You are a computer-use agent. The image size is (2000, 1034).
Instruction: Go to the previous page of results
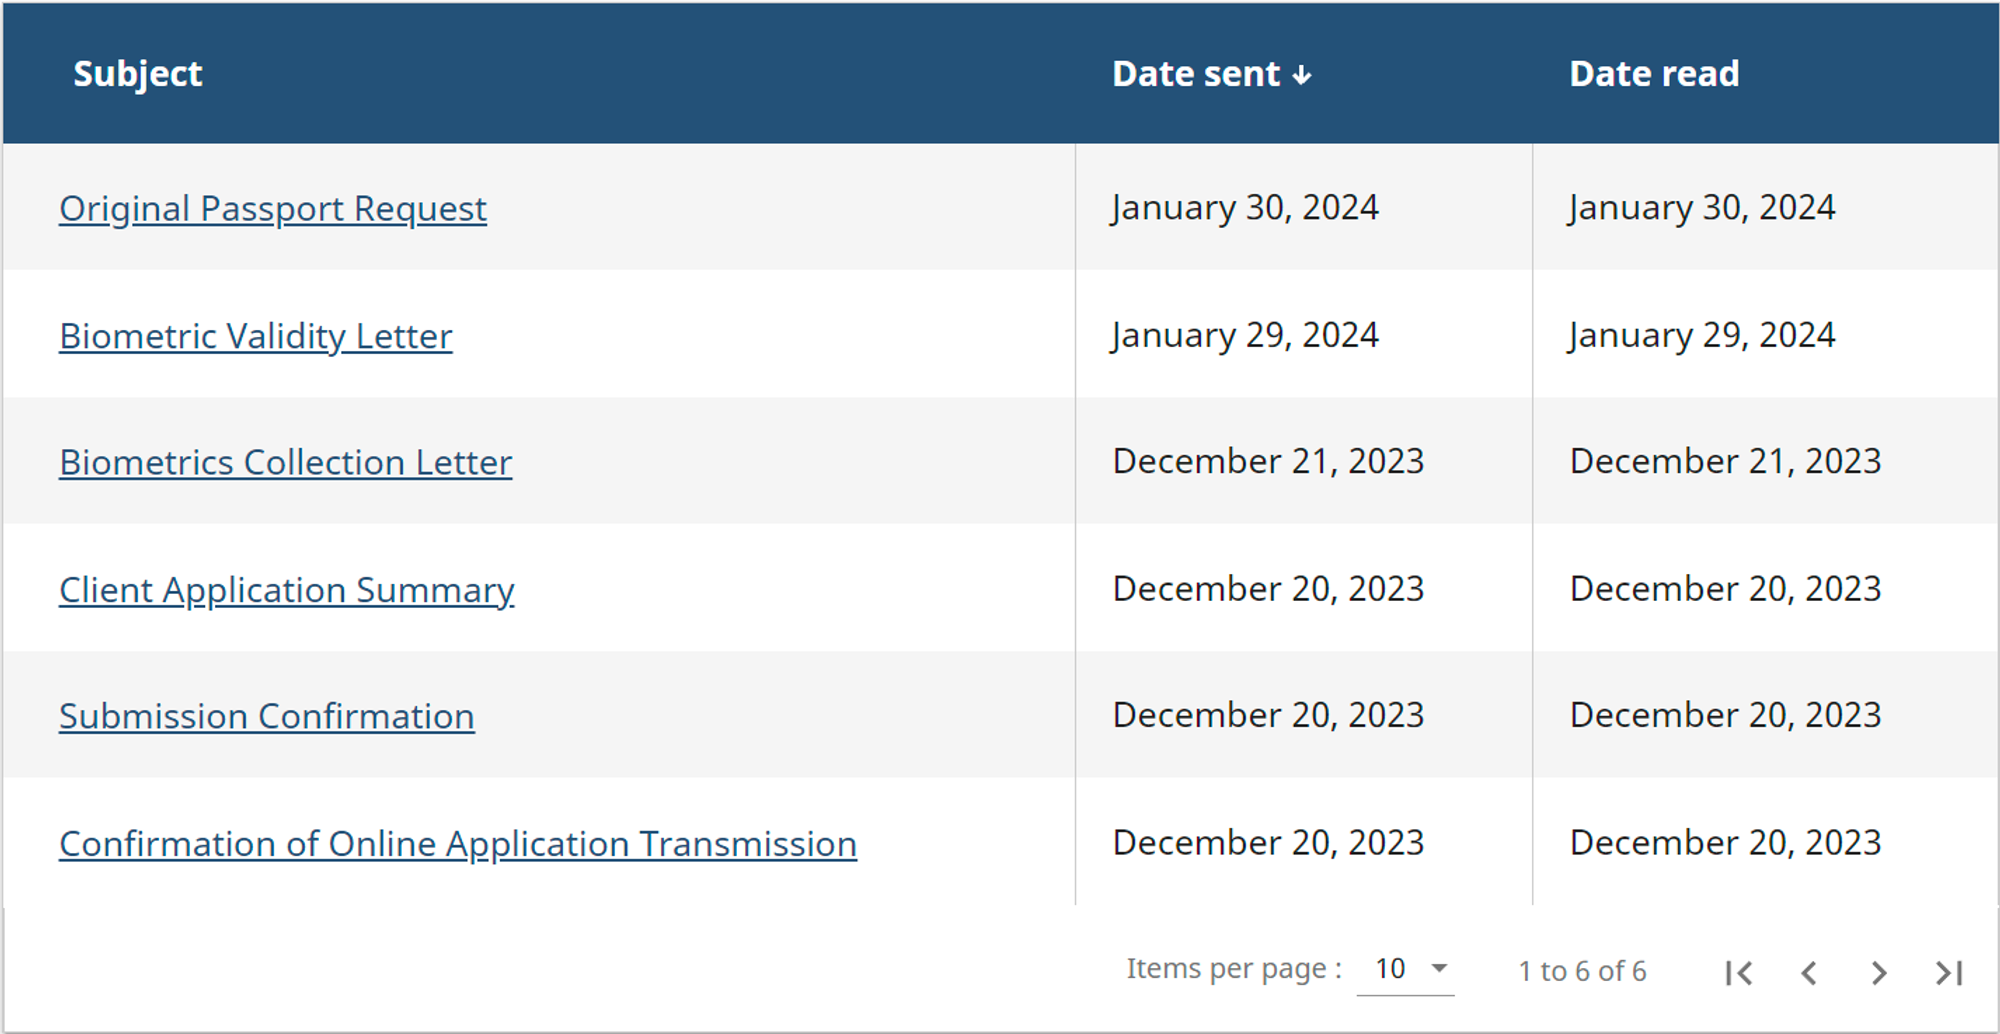coord(1809,973)
